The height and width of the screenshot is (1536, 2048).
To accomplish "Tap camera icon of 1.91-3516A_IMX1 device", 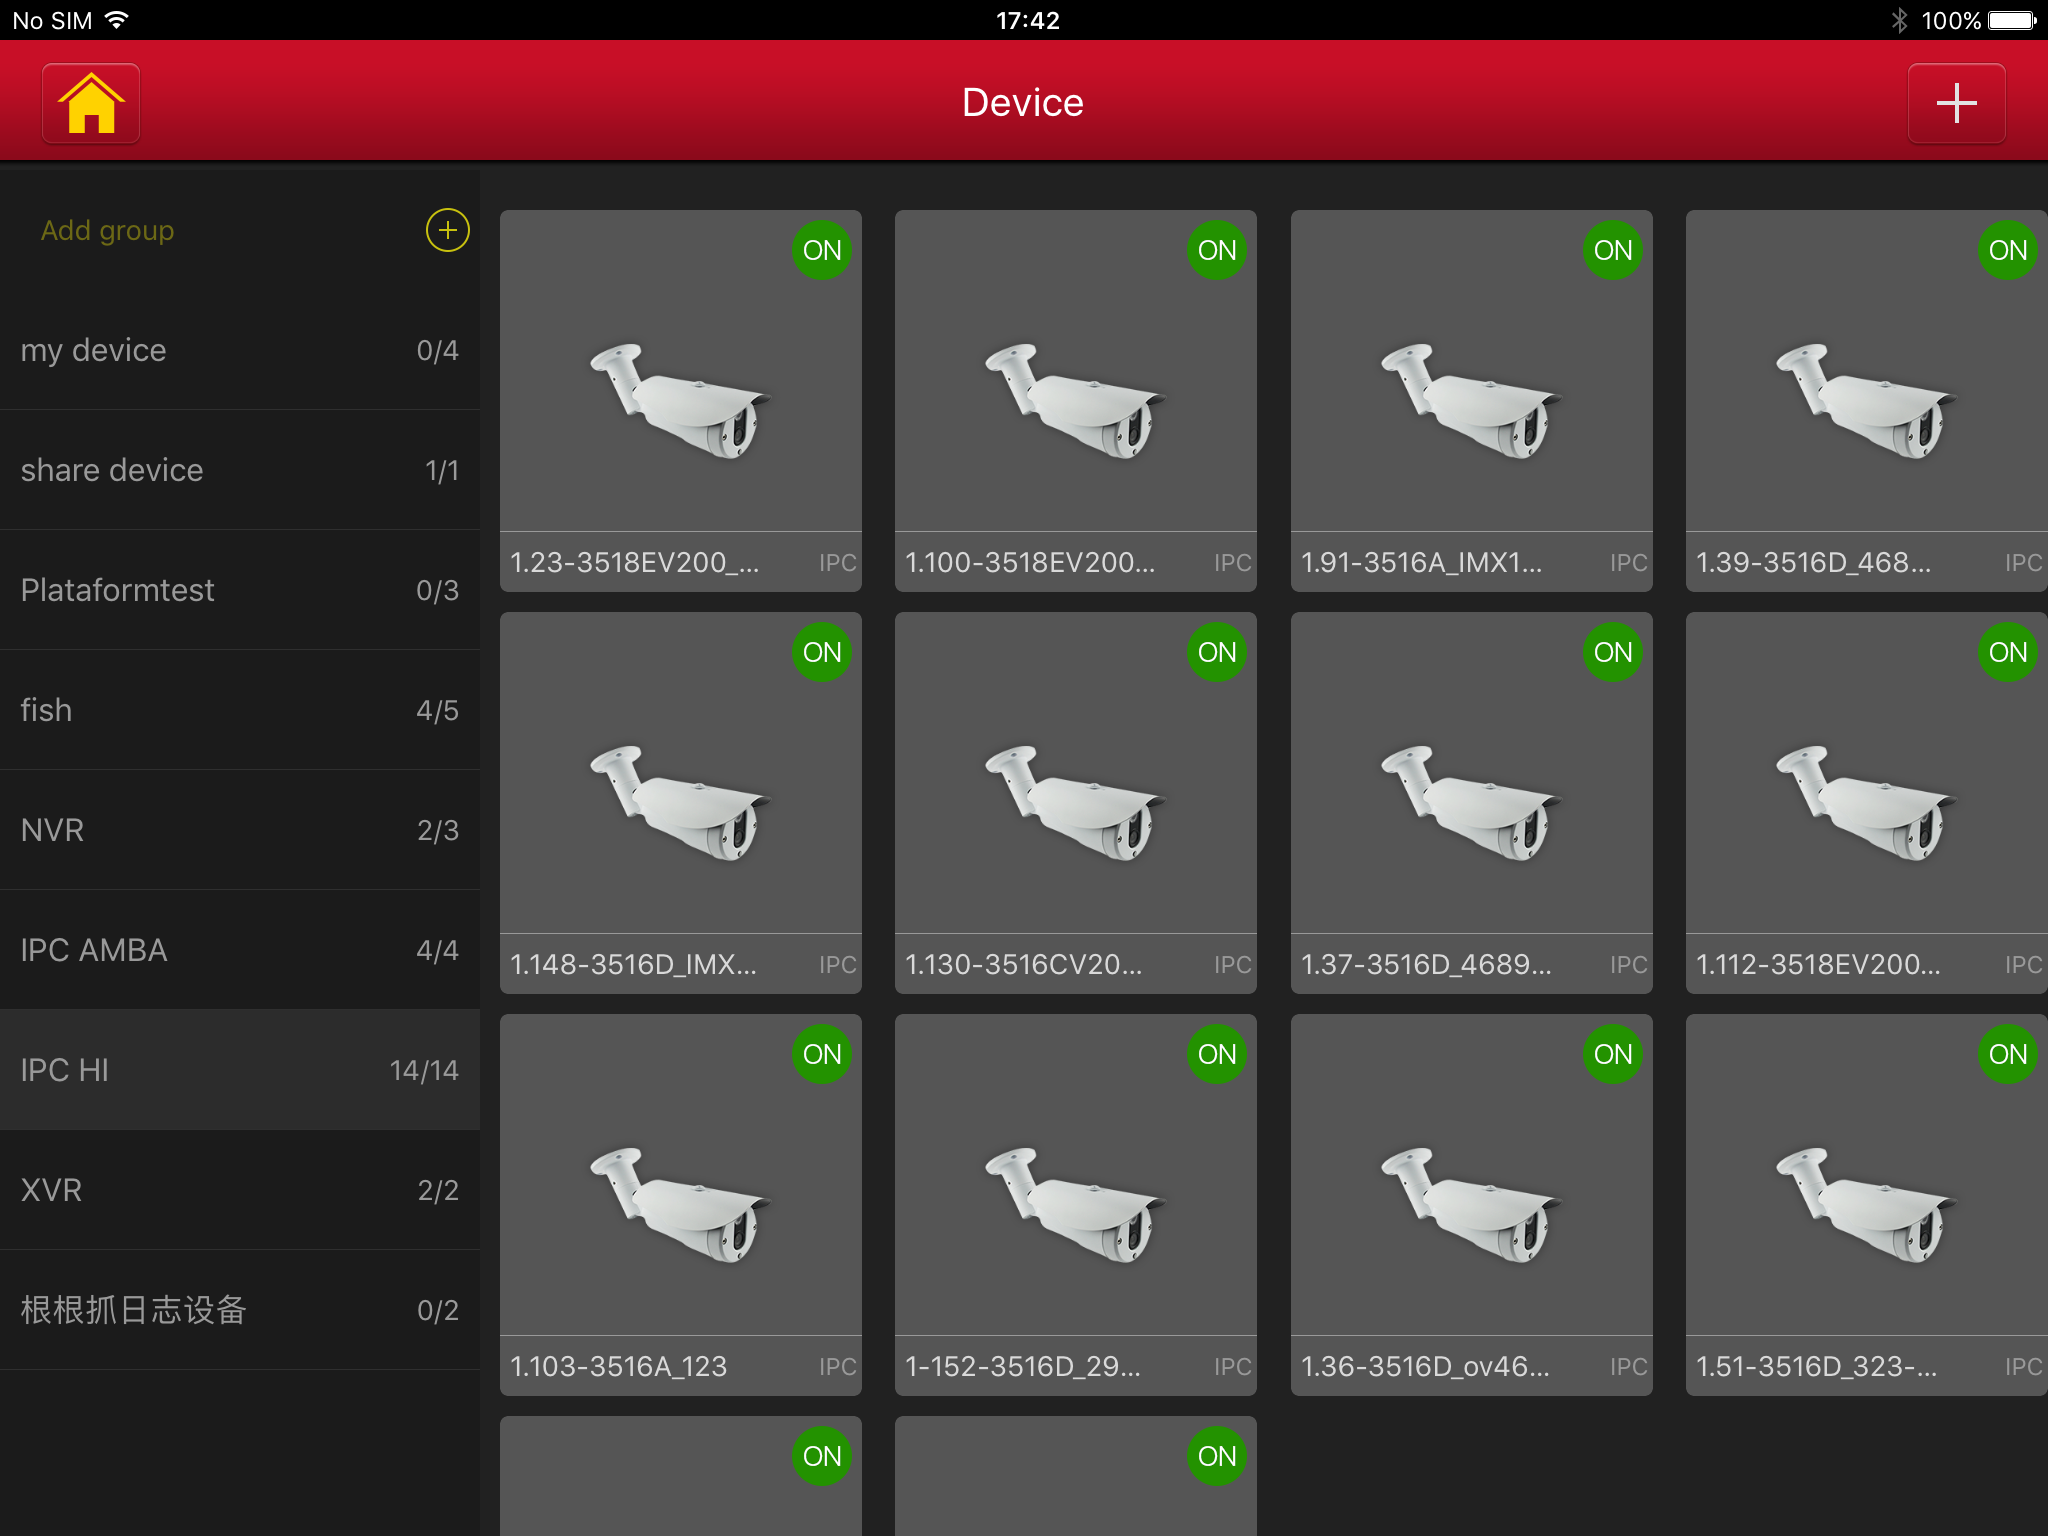I will tap(1471, 400).
